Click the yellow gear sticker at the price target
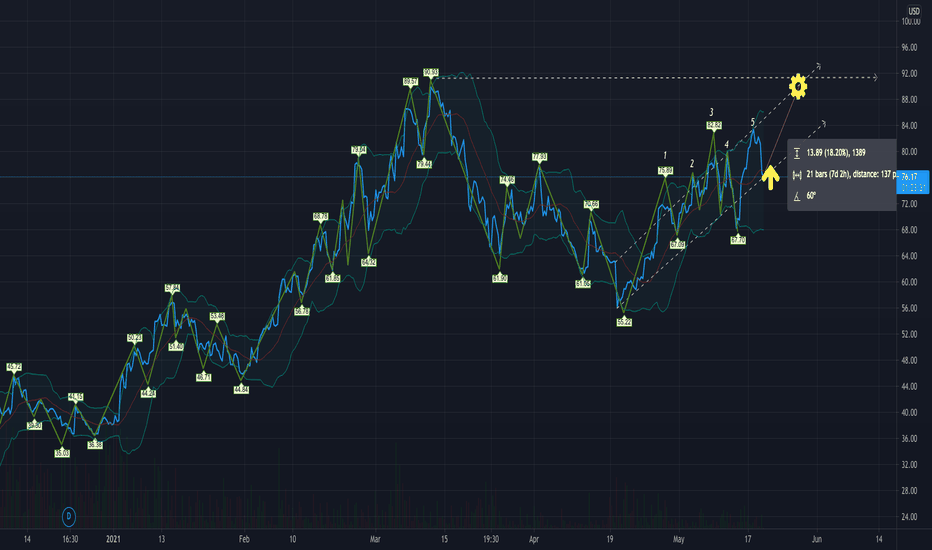 click(798, 87)
